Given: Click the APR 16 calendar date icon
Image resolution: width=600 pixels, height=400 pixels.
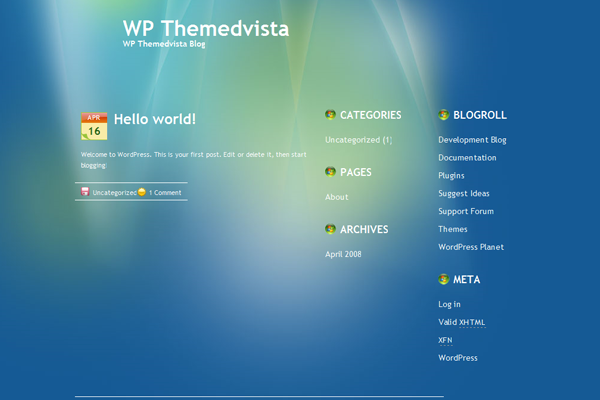Looking at the screenshot, I should pos(94,126).
